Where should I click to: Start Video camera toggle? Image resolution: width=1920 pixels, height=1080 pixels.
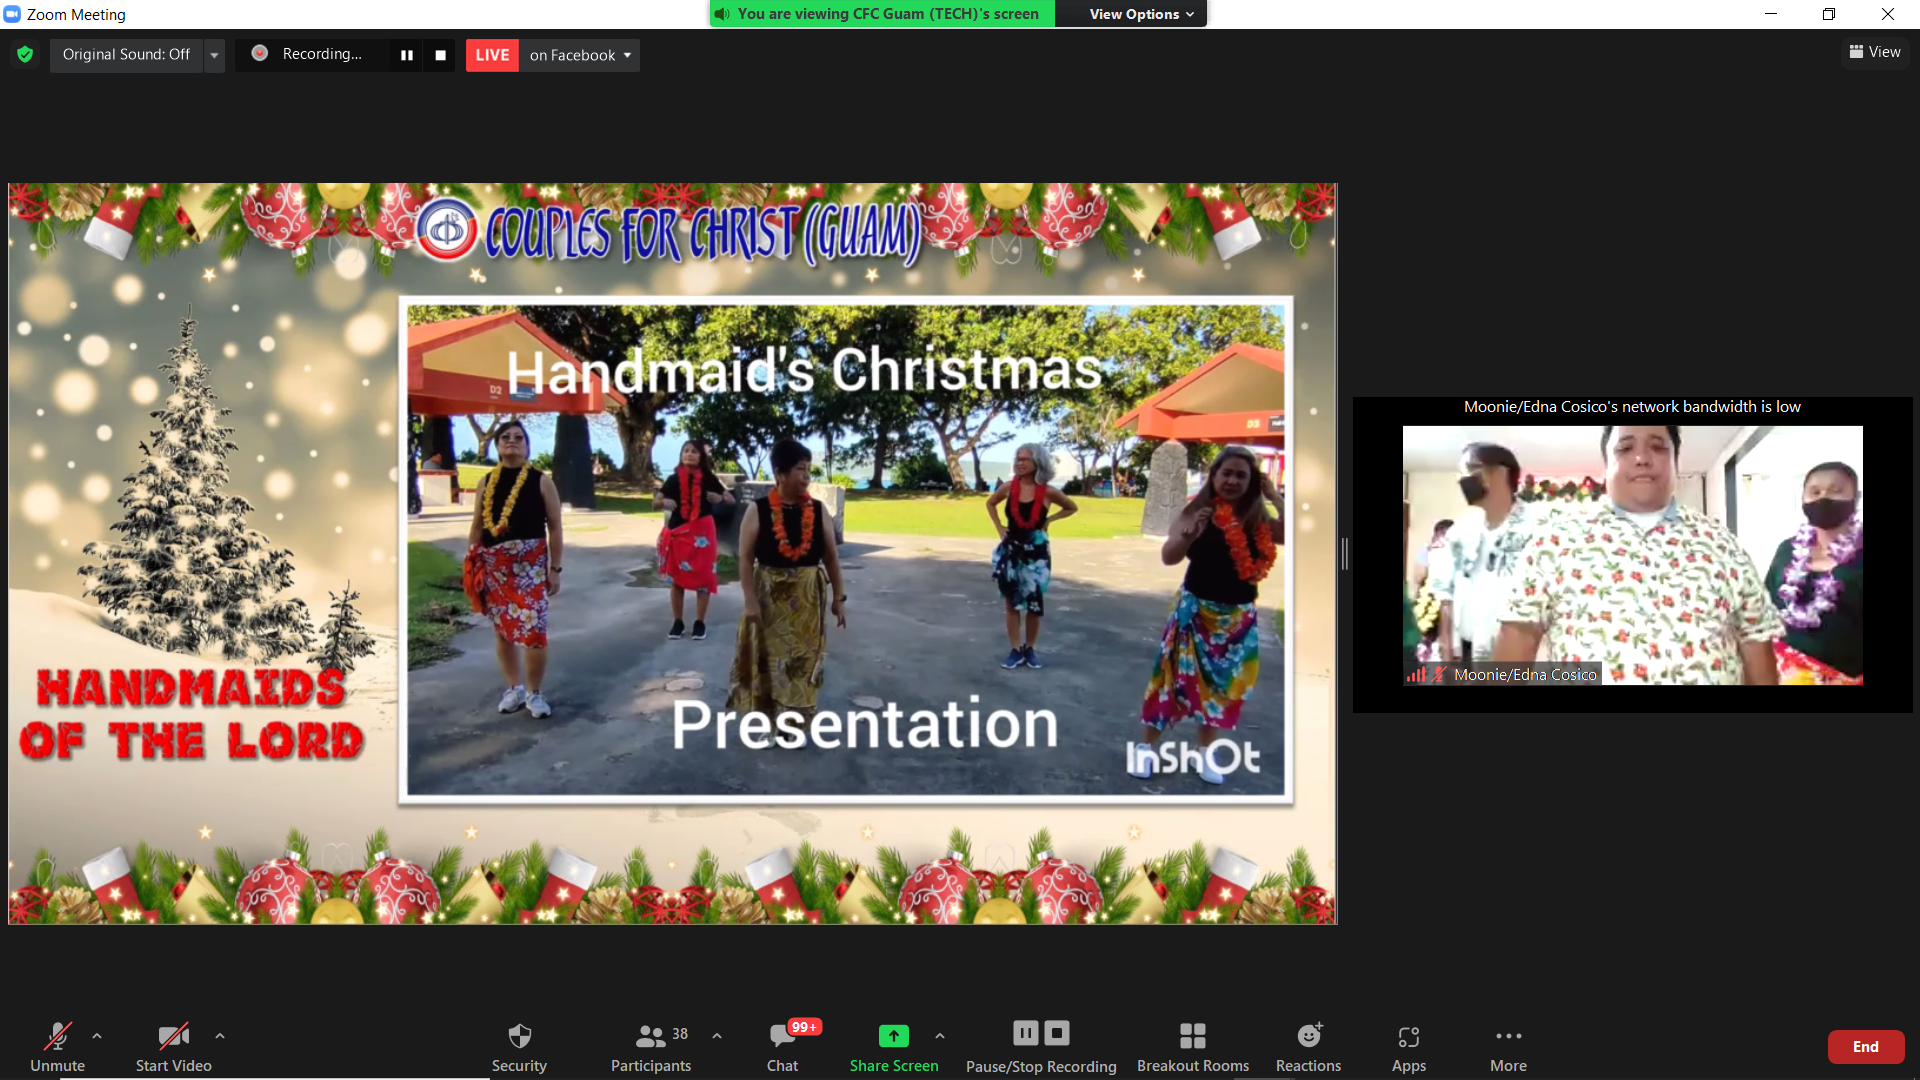pyautogui.click(x=174, y=1047)
